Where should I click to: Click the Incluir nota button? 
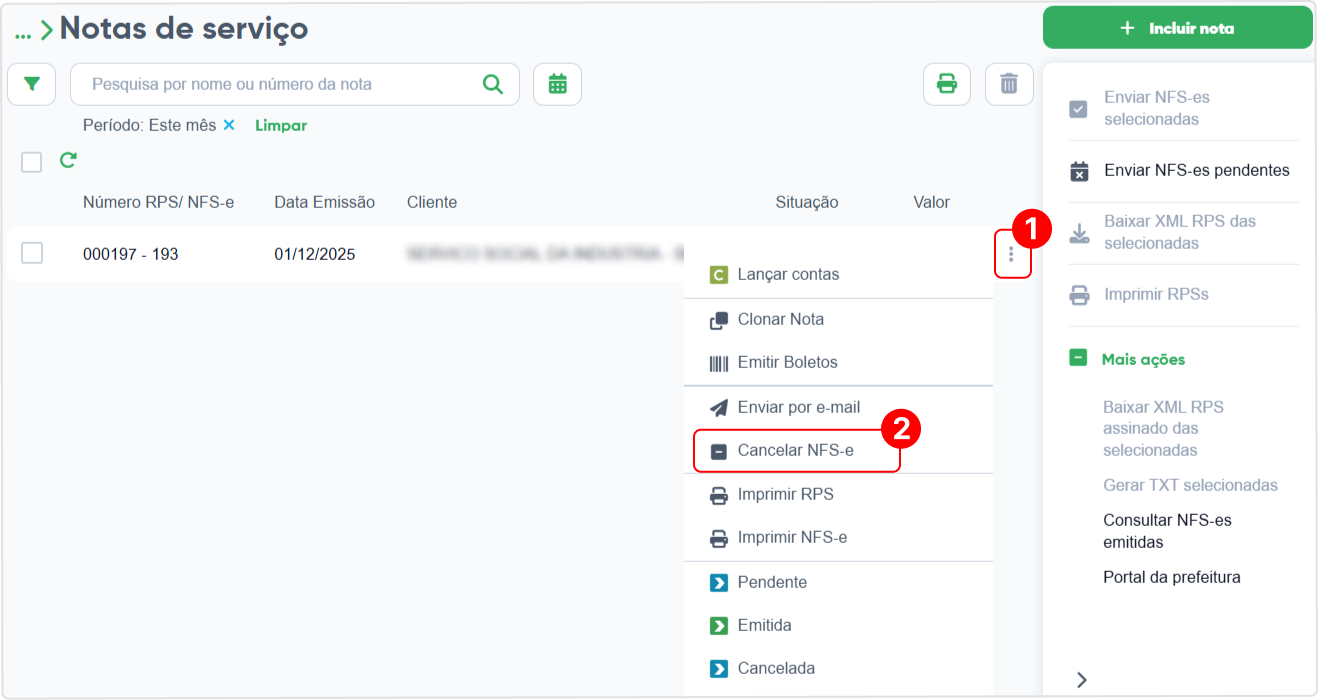coord(1178,28)
